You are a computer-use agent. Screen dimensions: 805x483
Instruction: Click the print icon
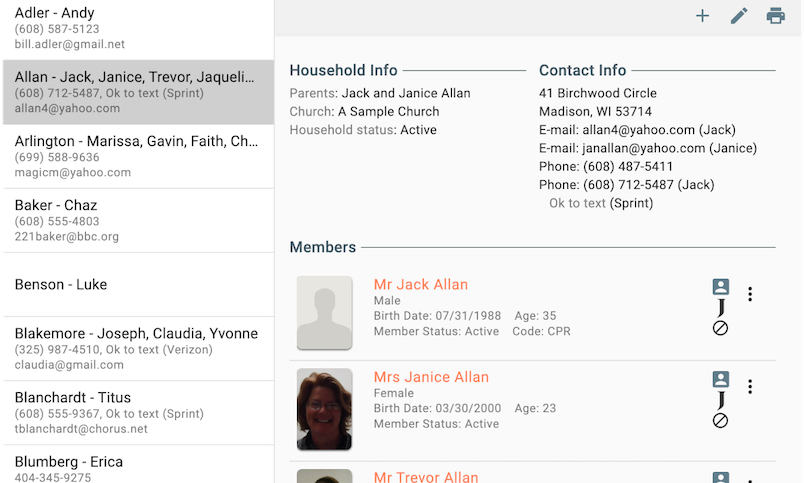775,16
